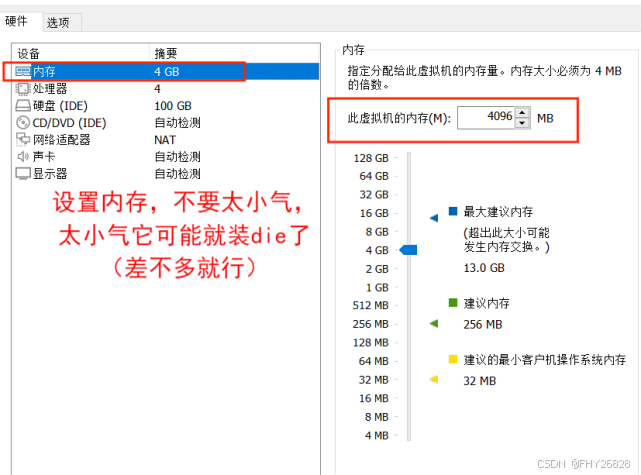Click the 声卡 sound card speaker icon
The width and height of the screenshot is (641, 475).
23,157
